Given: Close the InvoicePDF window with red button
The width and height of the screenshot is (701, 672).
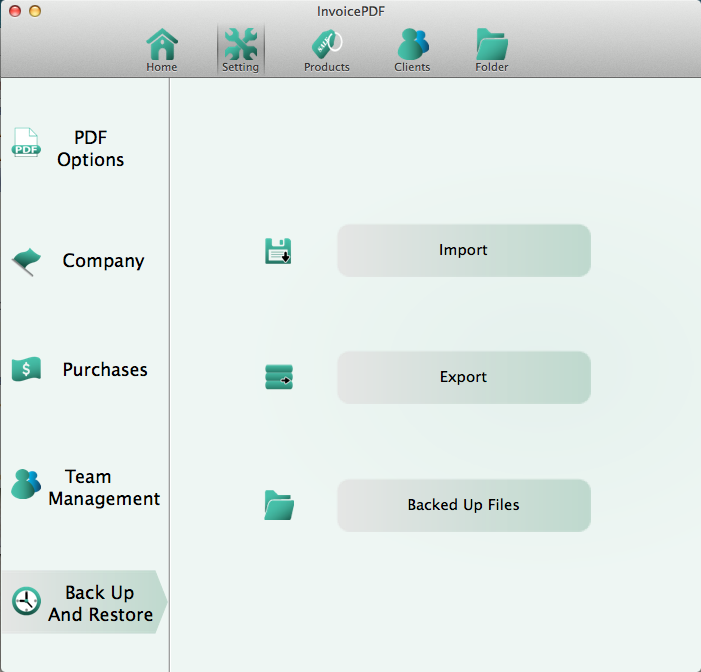Looking at the screenshot, I should pos(15,11).
